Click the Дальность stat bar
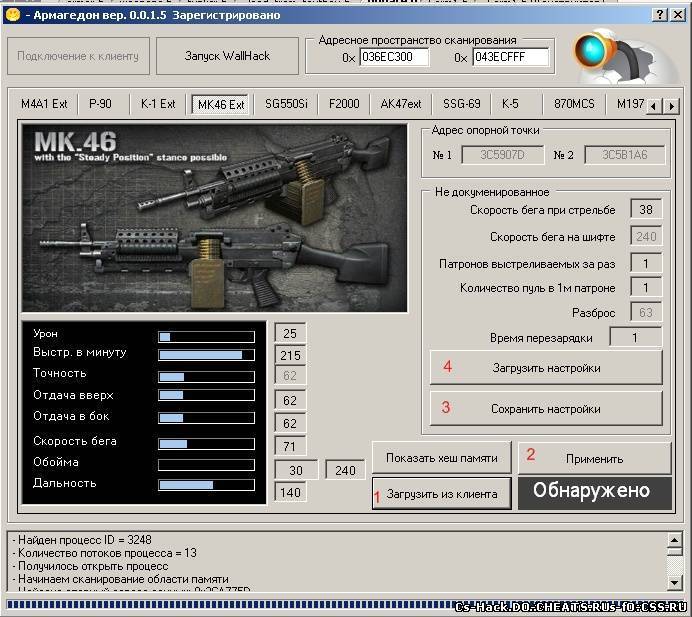Viewport: 692px width, 617px height. [206, 485]
